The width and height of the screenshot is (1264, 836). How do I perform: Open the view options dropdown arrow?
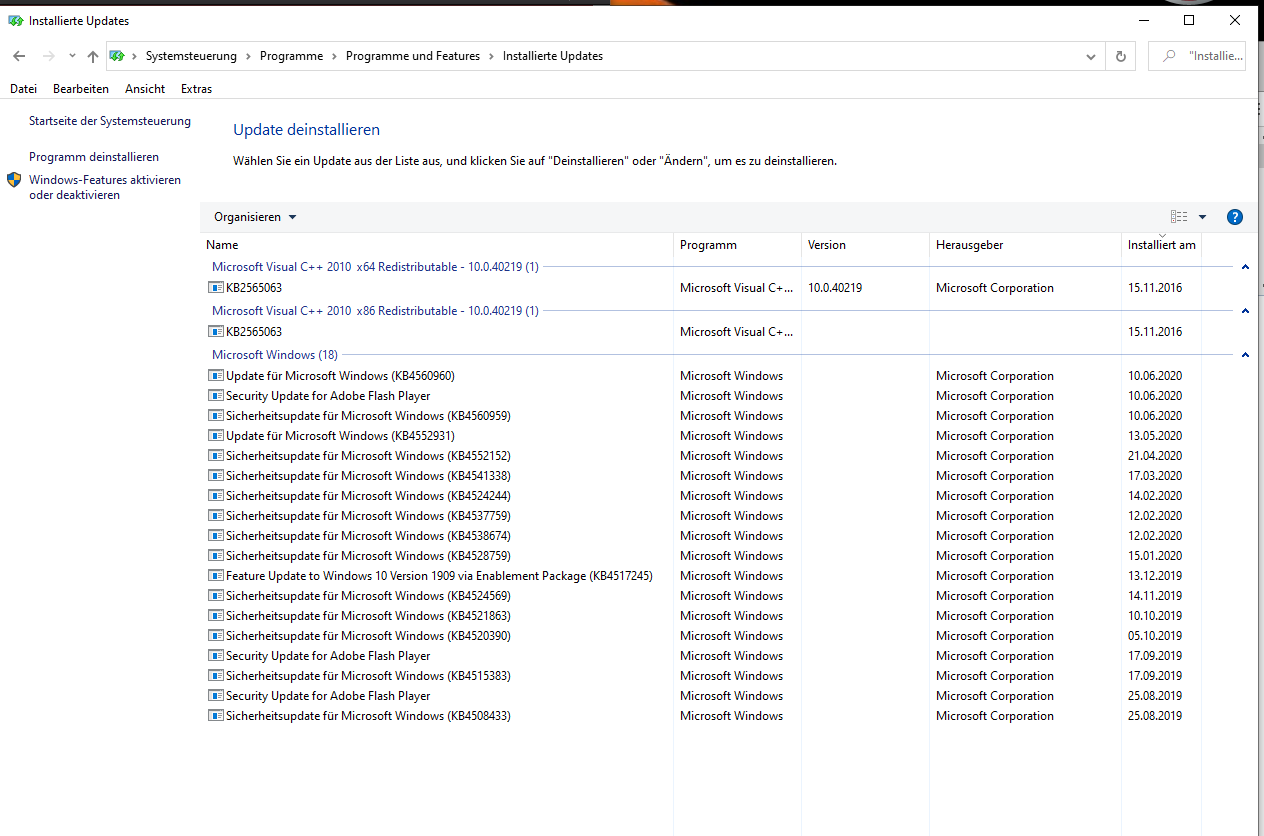pos(1202,217)
